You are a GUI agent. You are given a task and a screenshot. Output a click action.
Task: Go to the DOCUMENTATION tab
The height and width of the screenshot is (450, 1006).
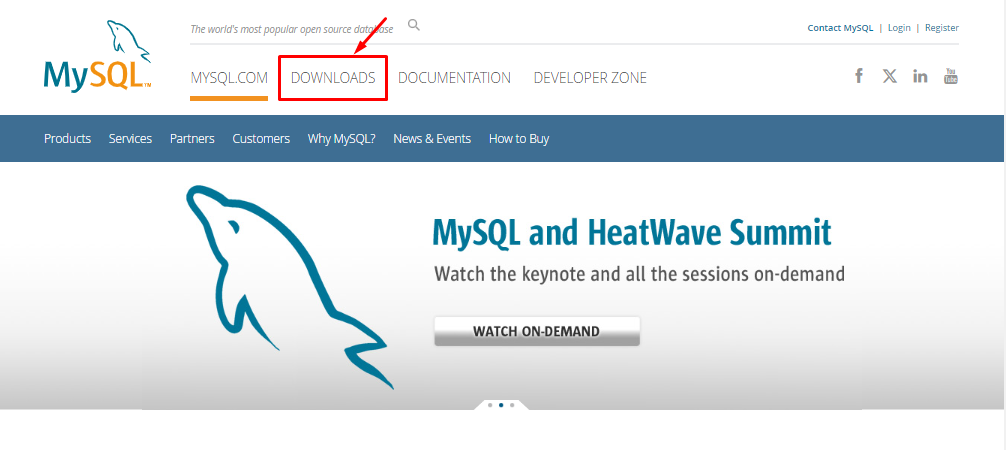point(454,78)
